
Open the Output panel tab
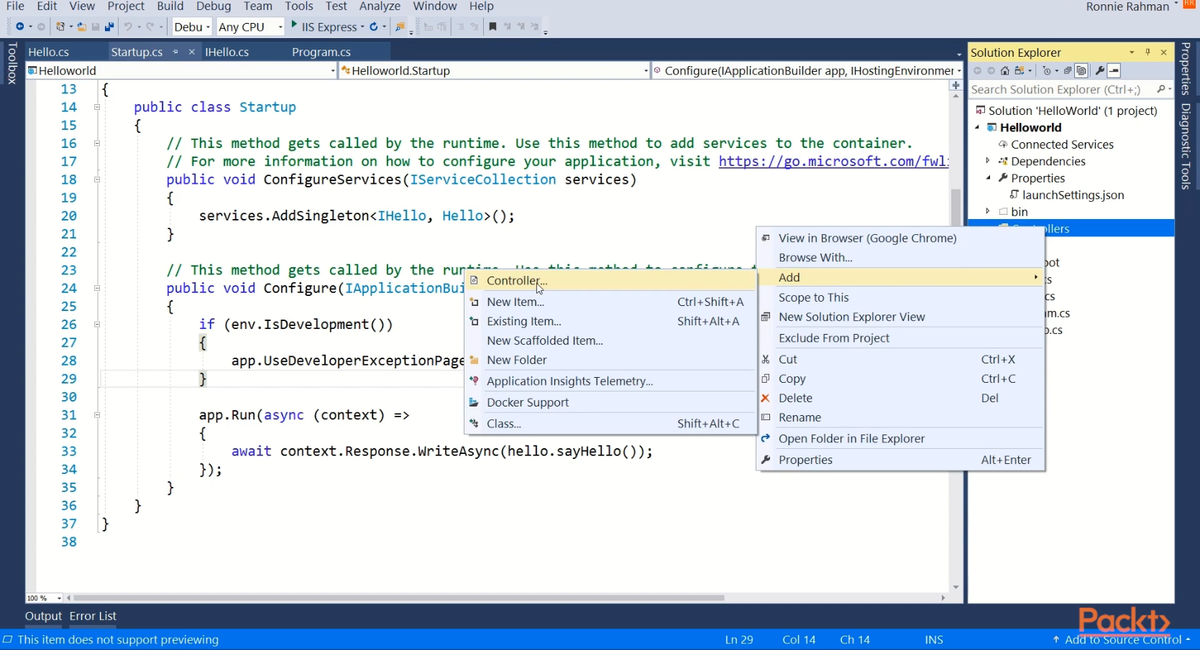pos(43,616)
